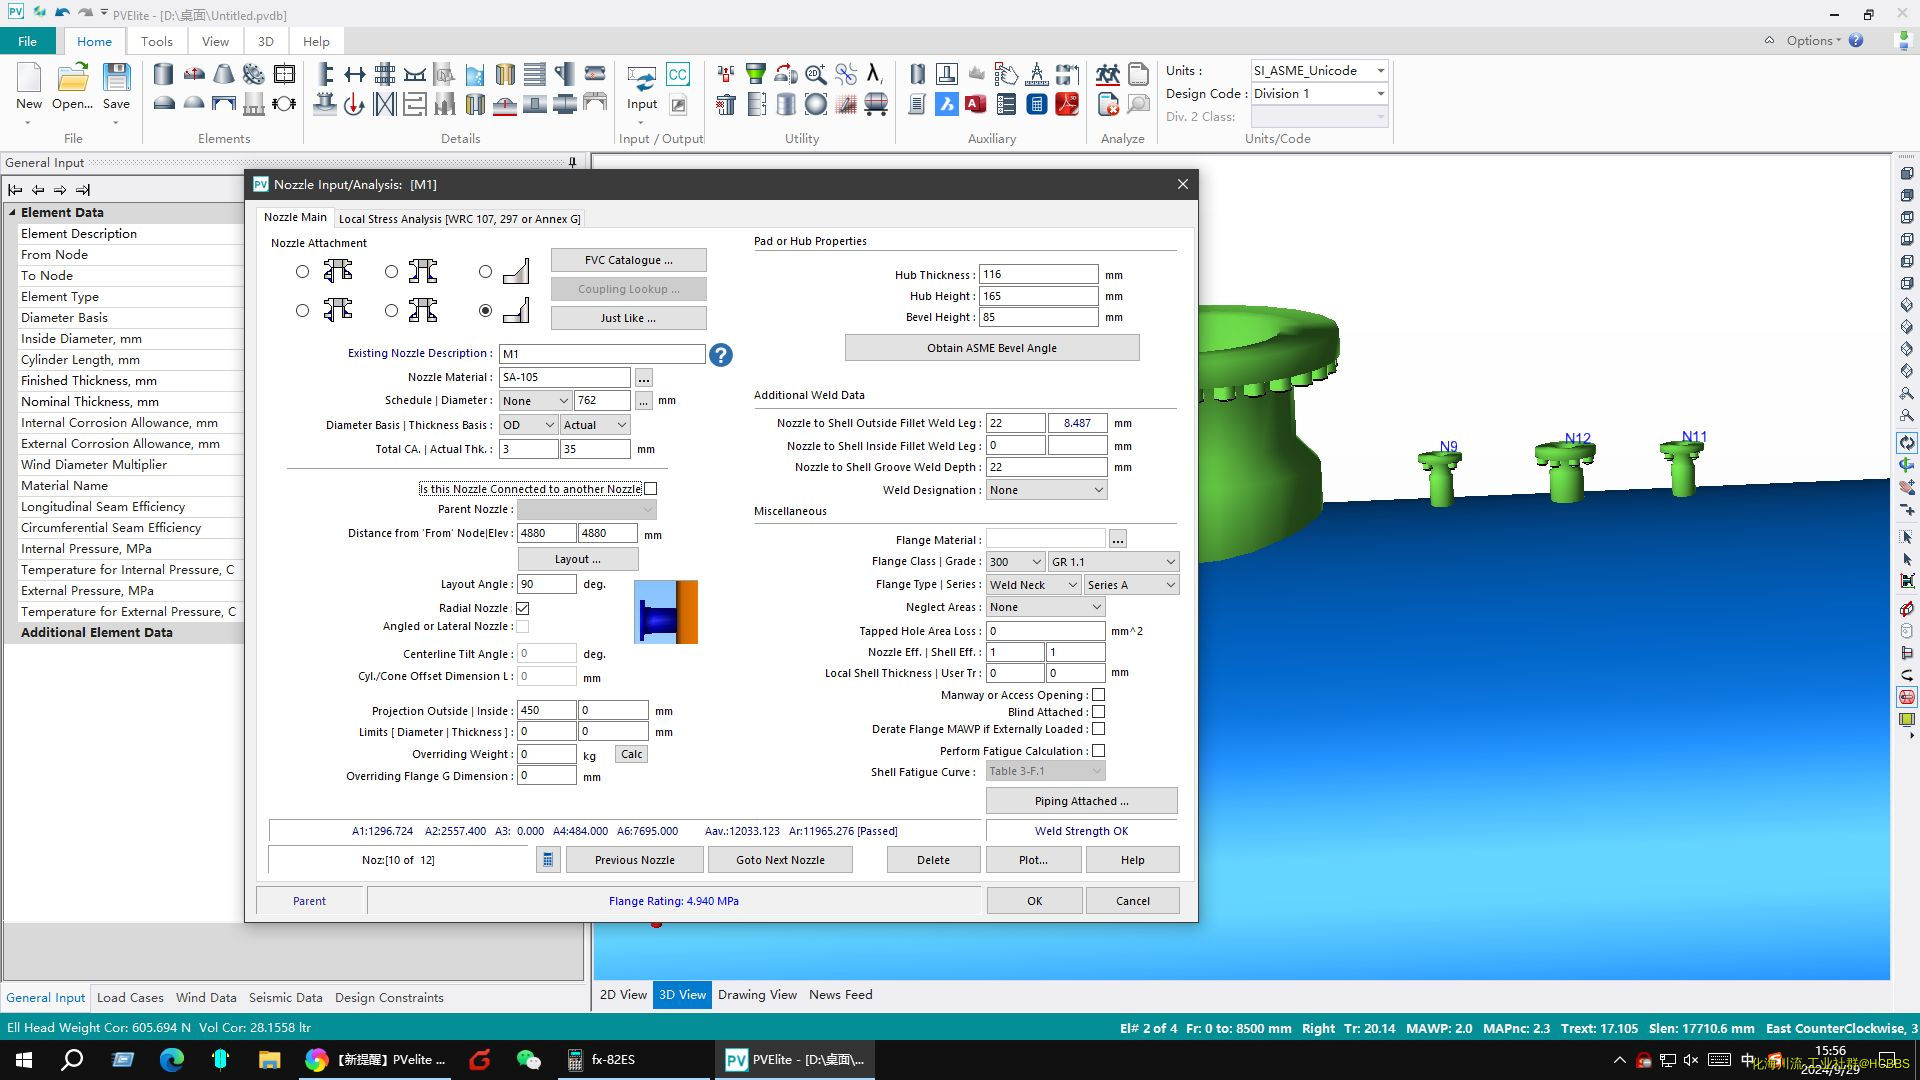This screenshot has height=1080, width=1920.
Task: Click the blue calculator auxiliary icon
Action: pos(1037,103)
